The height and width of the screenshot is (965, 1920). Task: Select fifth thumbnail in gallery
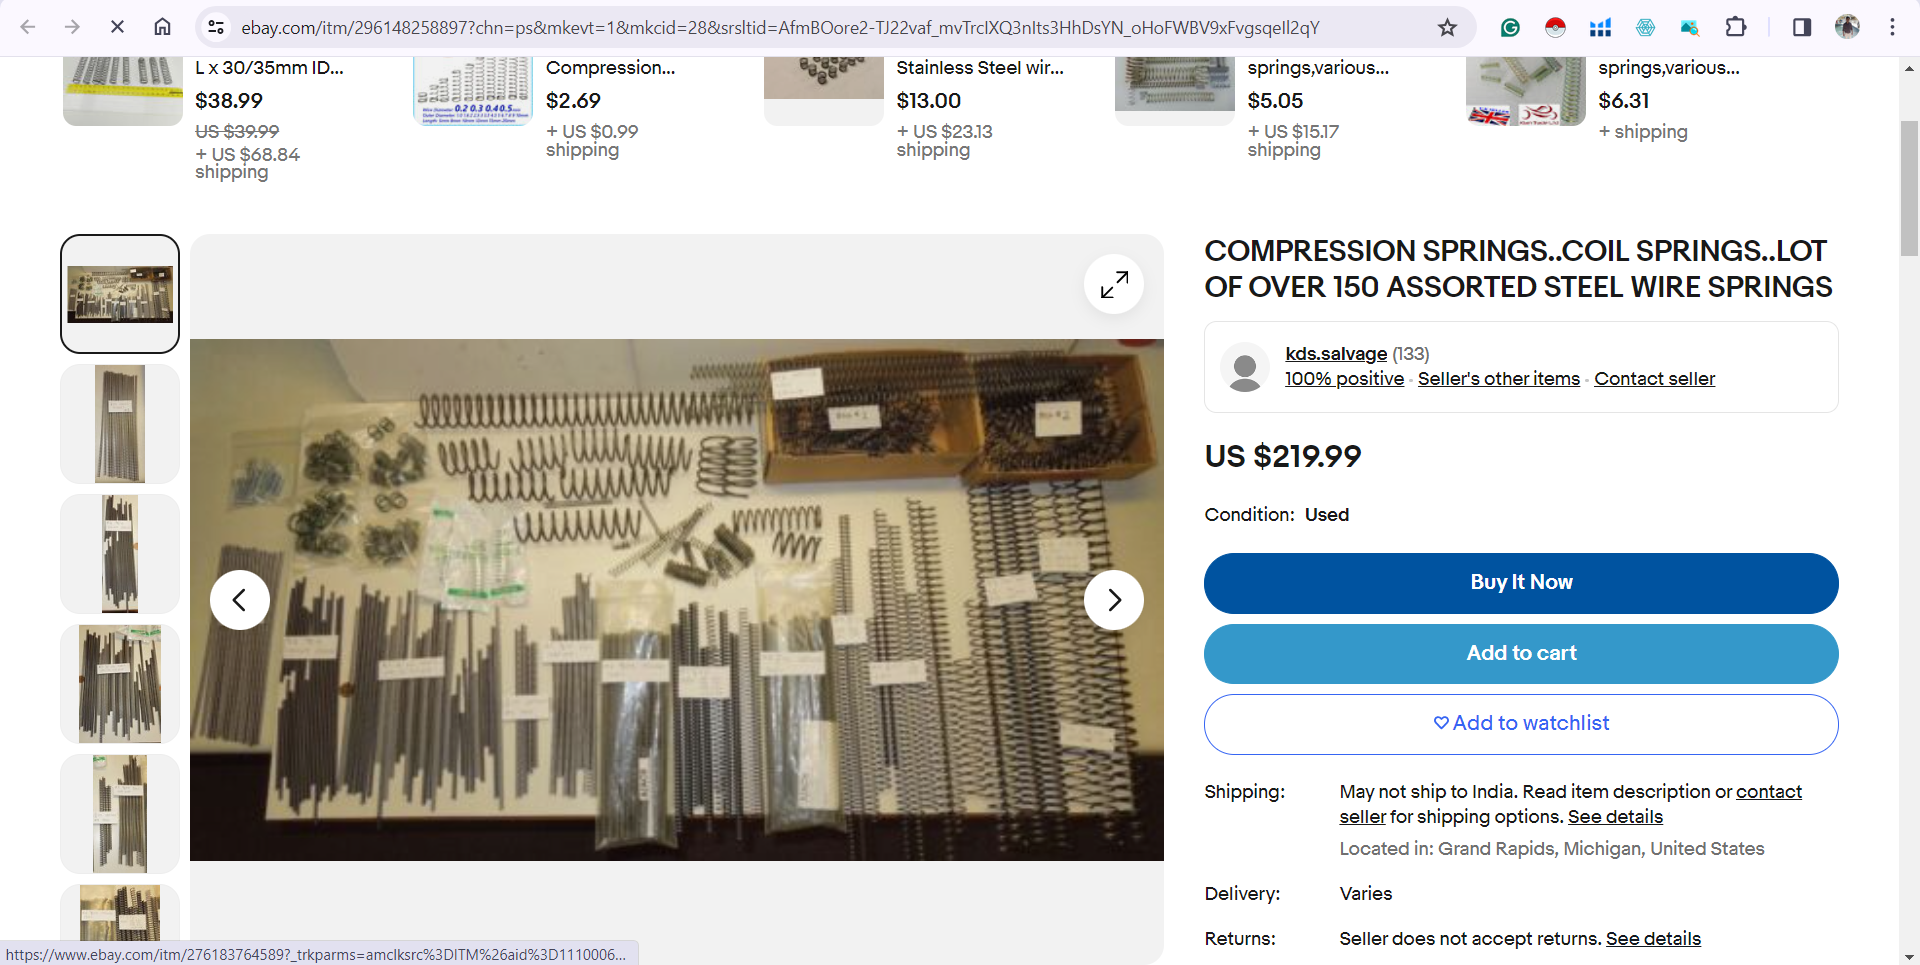(x=120, y=814)
